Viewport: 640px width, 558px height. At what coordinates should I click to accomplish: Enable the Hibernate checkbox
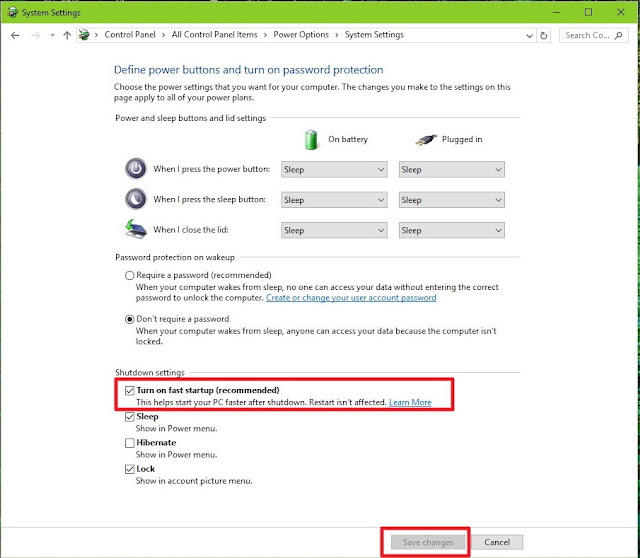click(x=129, y=443)
